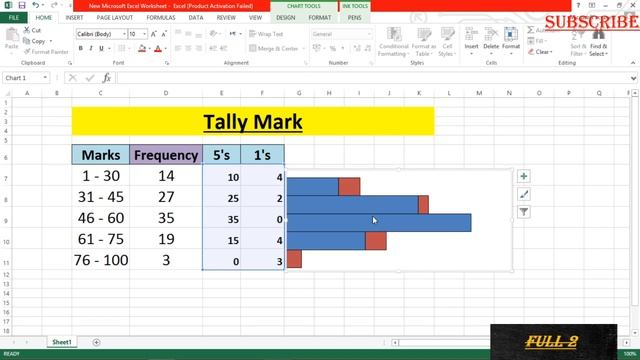Open Sort & Filter

tap(578, 42)
